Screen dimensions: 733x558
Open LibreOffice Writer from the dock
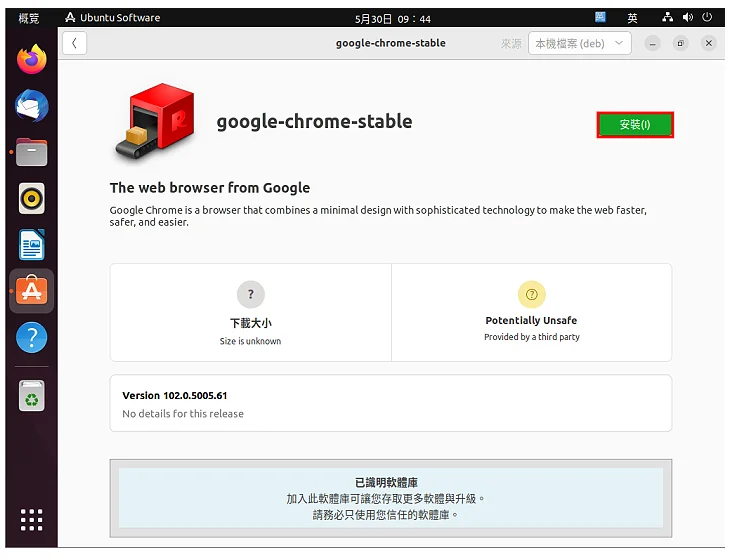(32, 244)
